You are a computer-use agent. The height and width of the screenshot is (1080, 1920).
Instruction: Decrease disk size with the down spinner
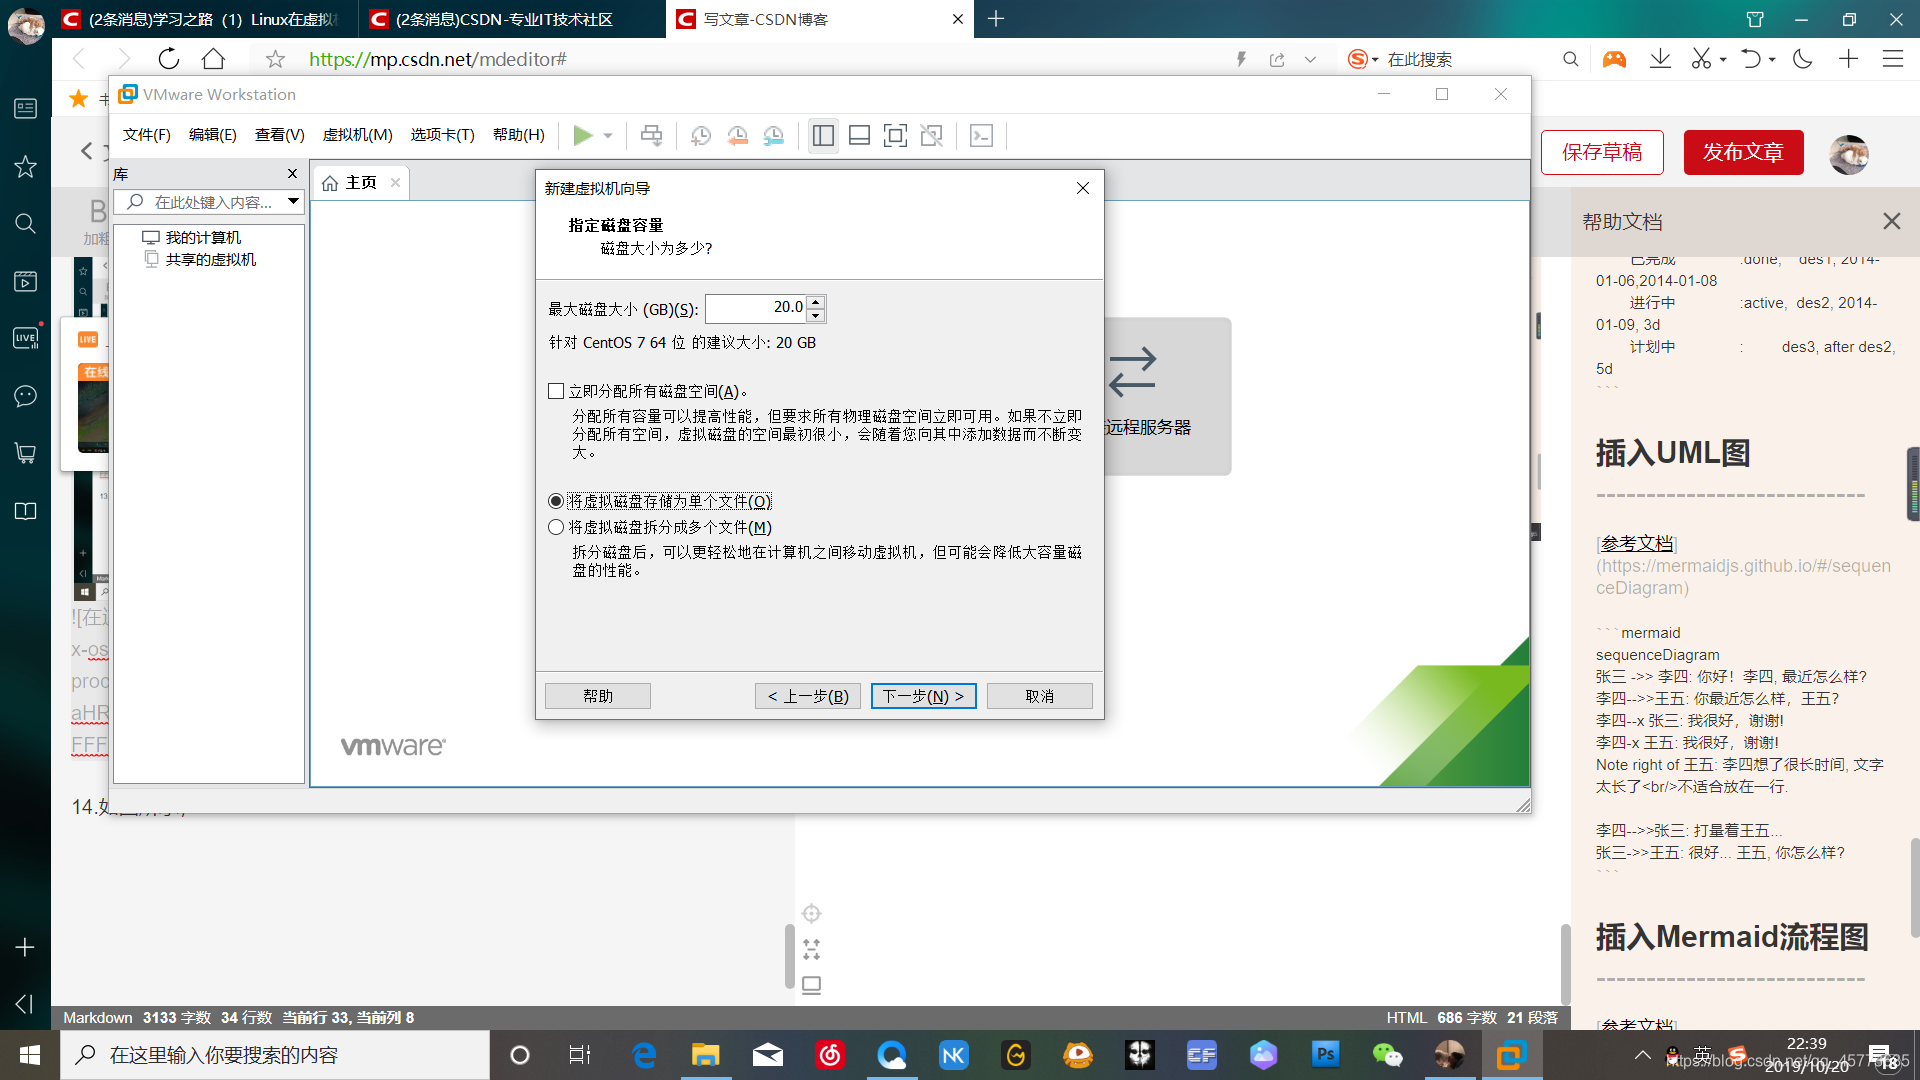coord(816,315)
